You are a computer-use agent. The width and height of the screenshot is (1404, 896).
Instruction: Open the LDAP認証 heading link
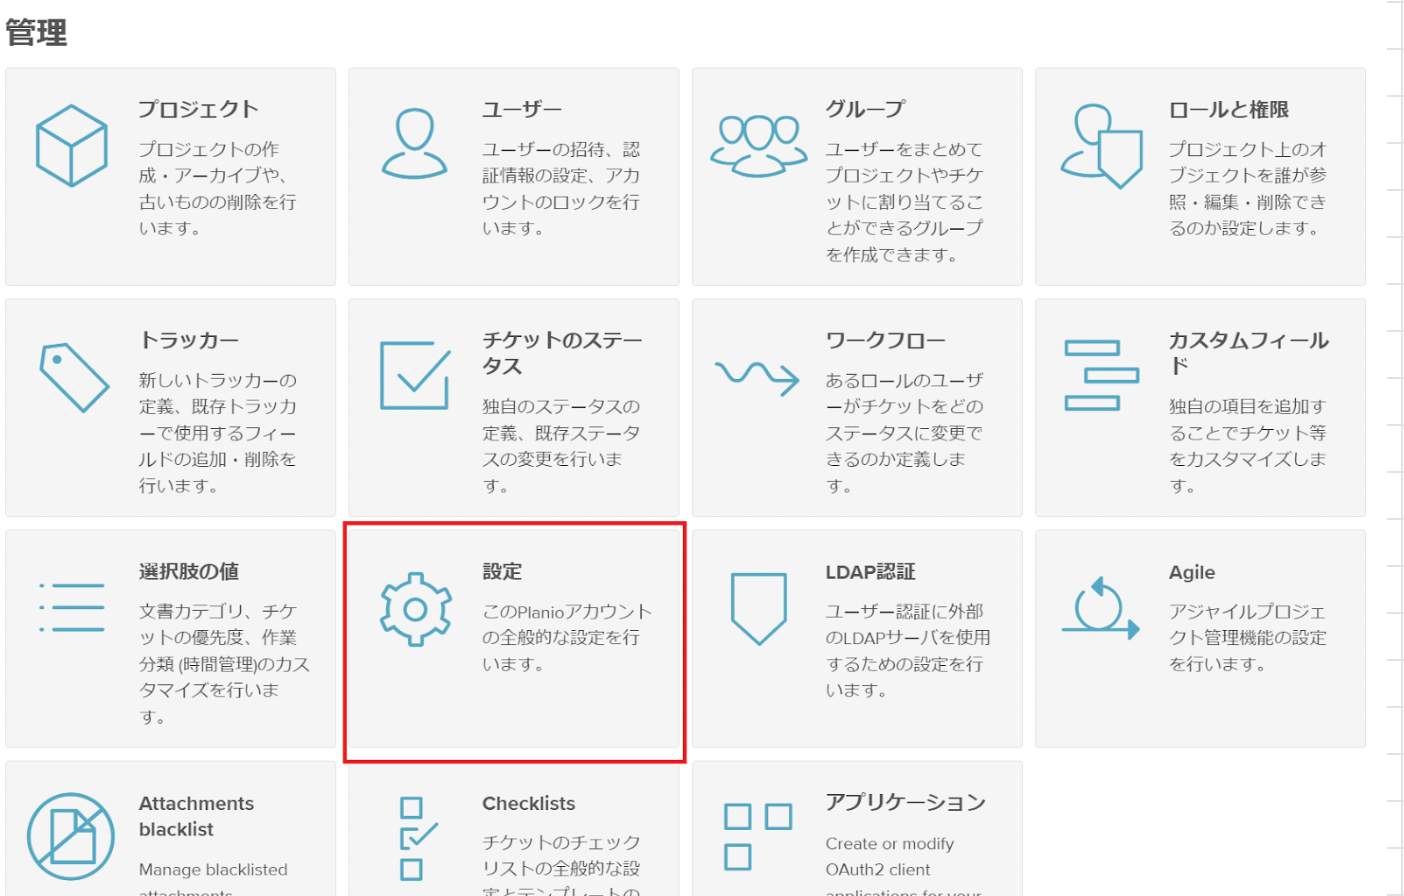[x=870, y=572]
